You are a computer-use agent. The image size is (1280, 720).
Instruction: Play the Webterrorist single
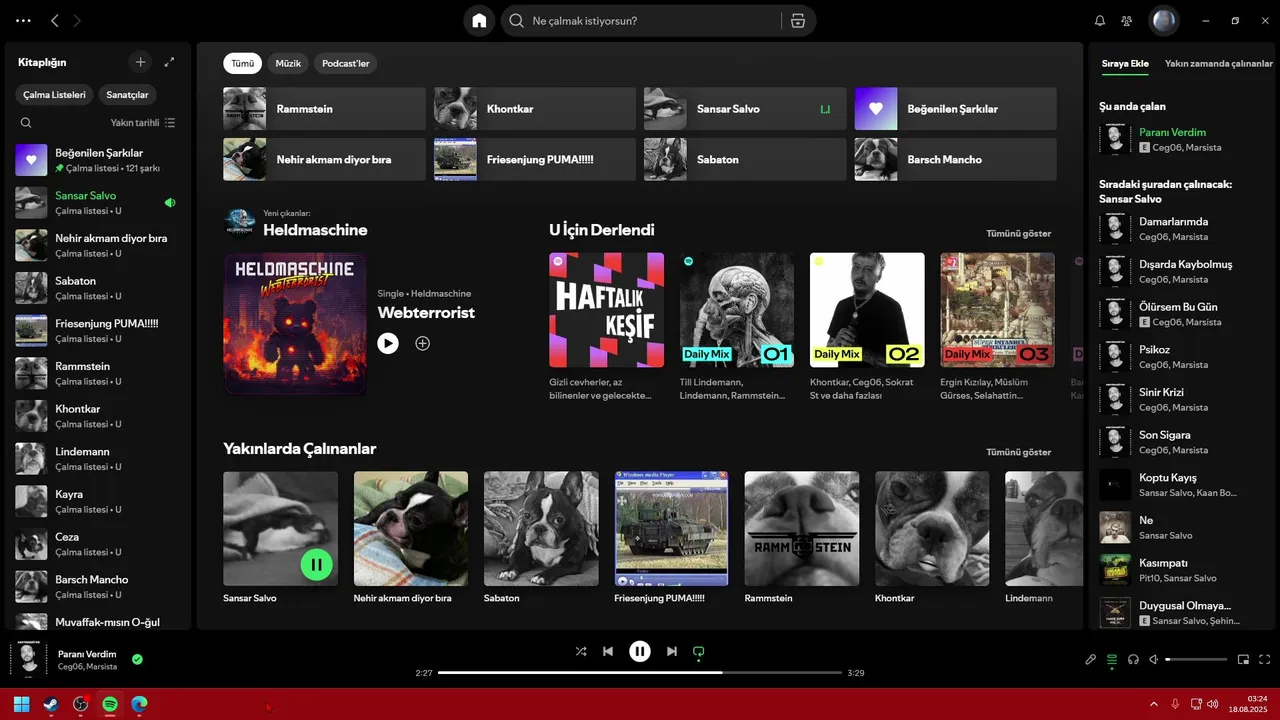(x=388, y=343)
